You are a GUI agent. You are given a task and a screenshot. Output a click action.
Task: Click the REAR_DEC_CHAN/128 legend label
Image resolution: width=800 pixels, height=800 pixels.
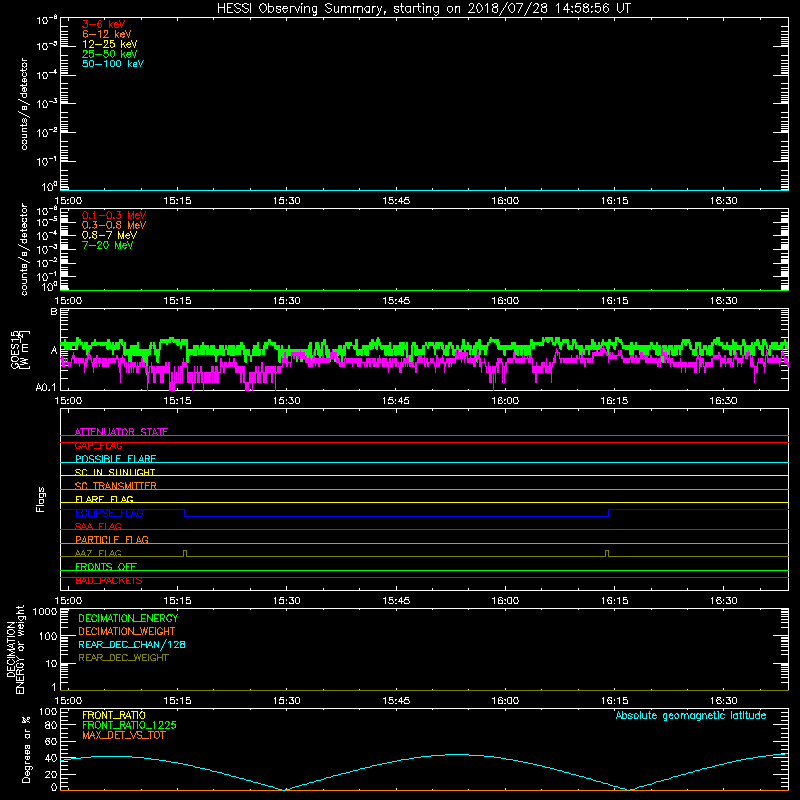click(132, 645)
